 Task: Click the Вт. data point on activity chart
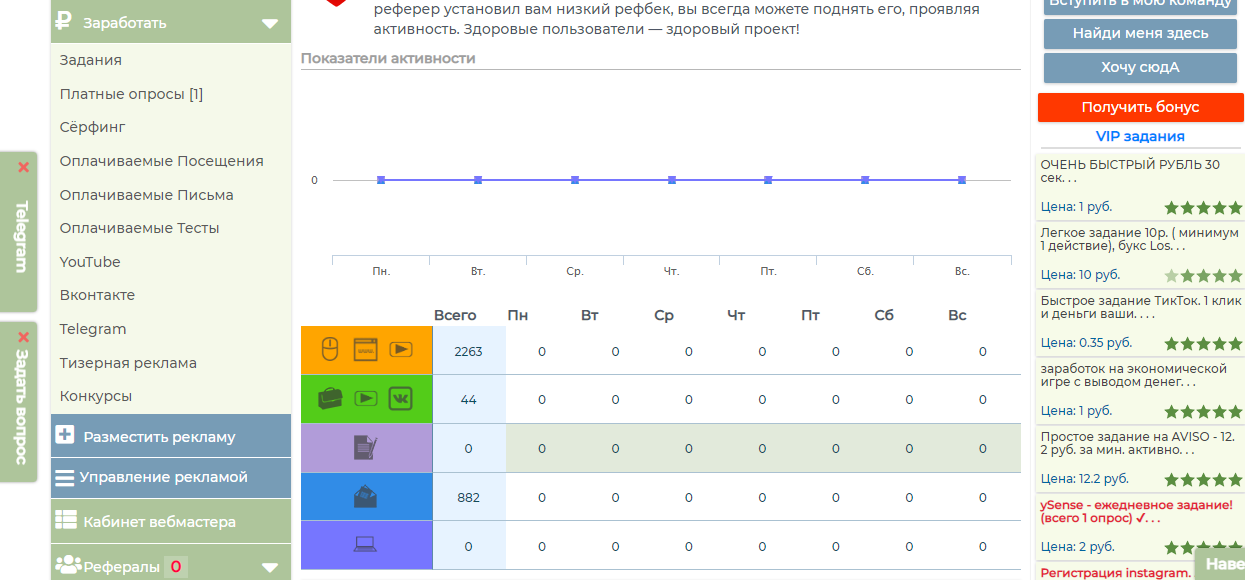[x=478, y=180]
